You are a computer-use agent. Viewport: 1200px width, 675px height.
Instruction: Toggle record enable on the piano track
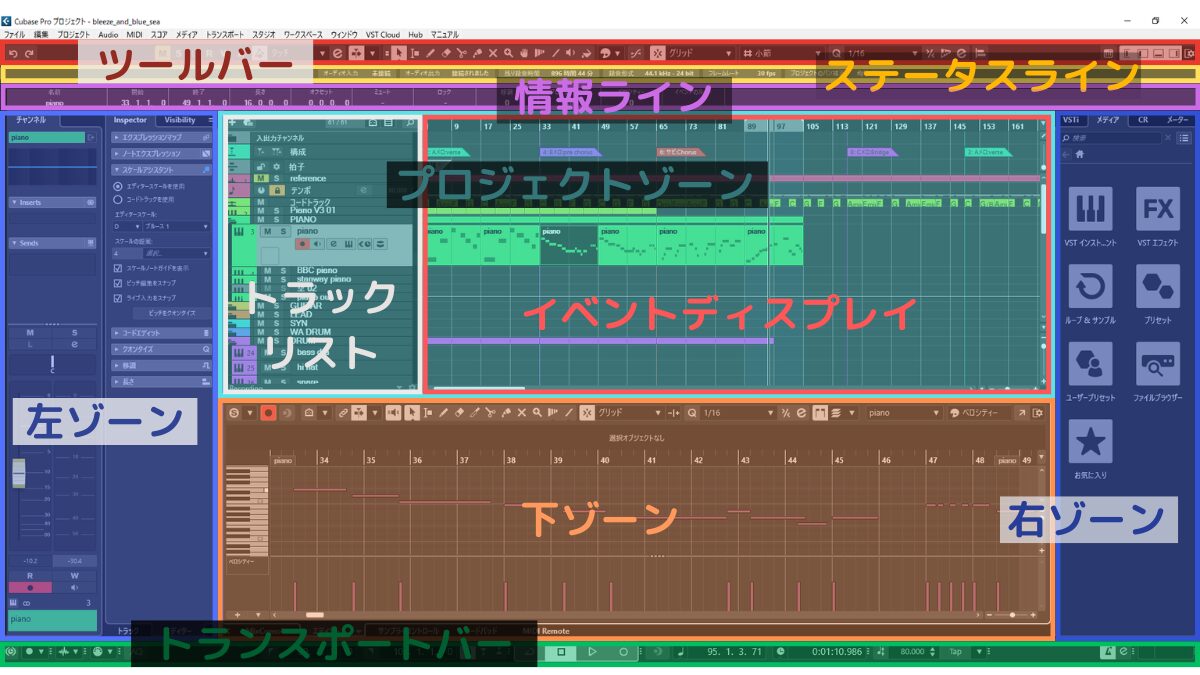[x=302, y=244]
